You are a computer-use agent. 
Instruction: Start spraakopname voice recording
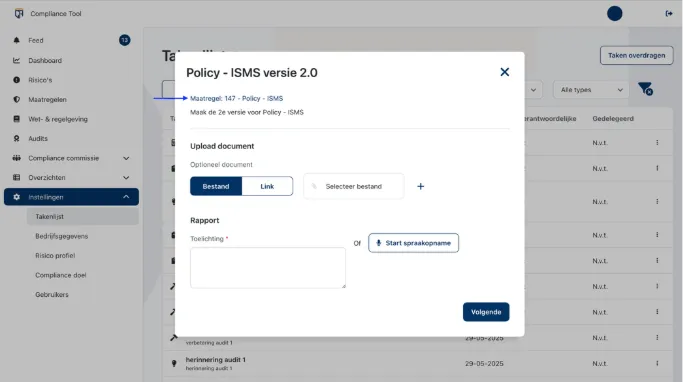coord(413,243)
